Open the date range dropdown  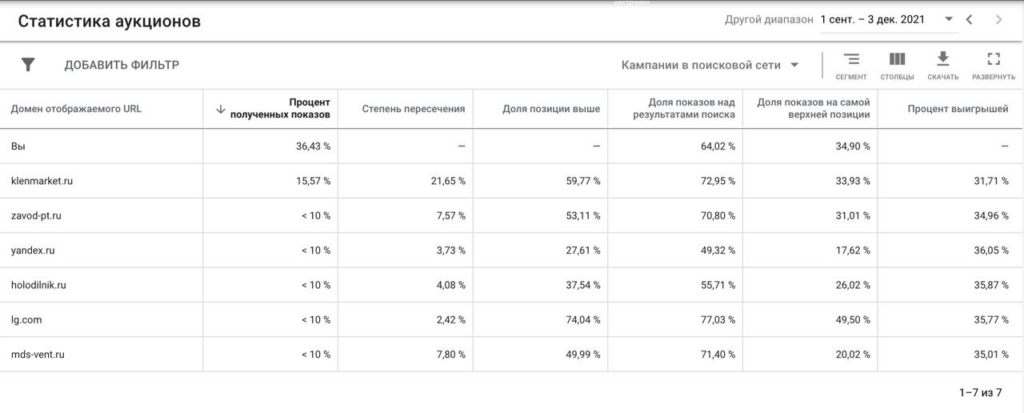(889, 20)
